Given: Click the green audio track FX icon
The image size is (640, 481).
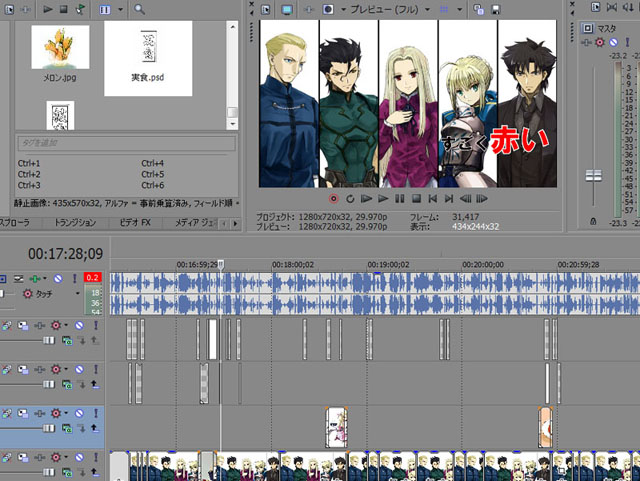Looking at the screenshot, I should tap(35, 278).
